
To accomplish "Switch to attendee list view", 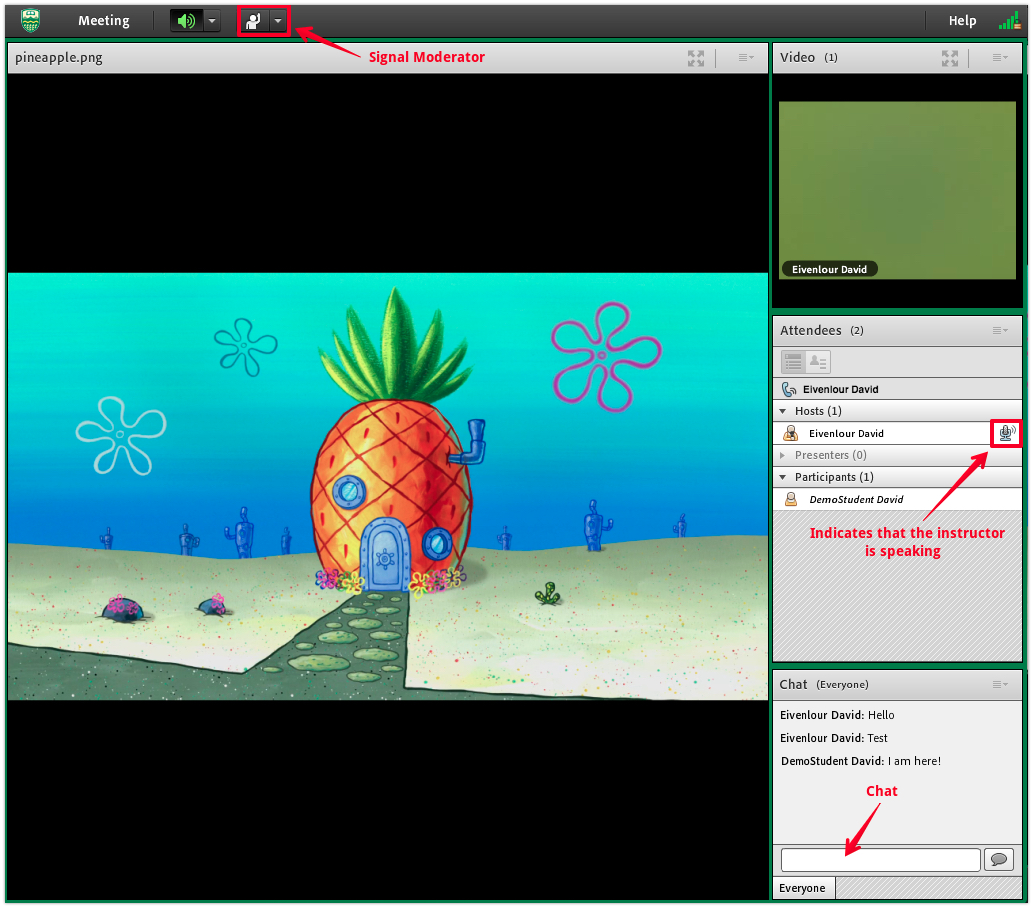I will click(x=793, y=362).
